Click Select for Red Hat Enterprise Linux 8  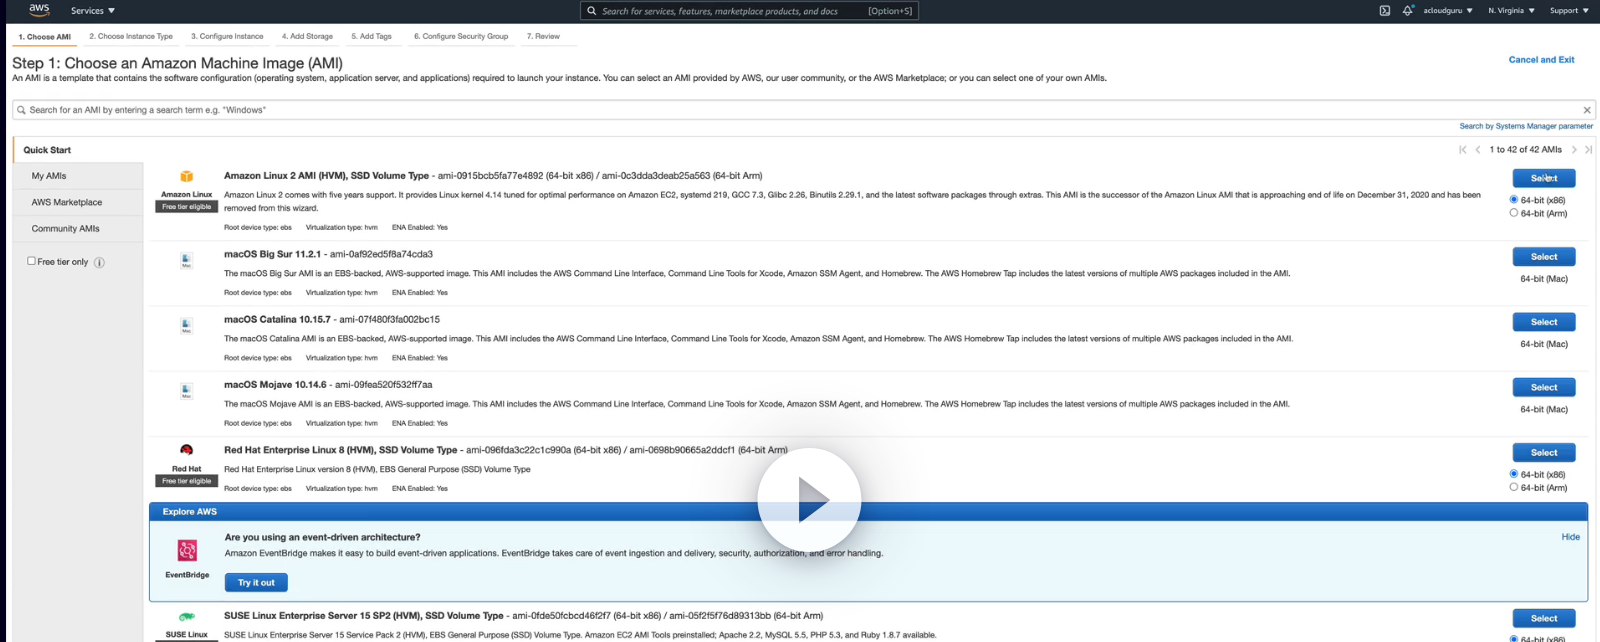[x=1544, y=453]
